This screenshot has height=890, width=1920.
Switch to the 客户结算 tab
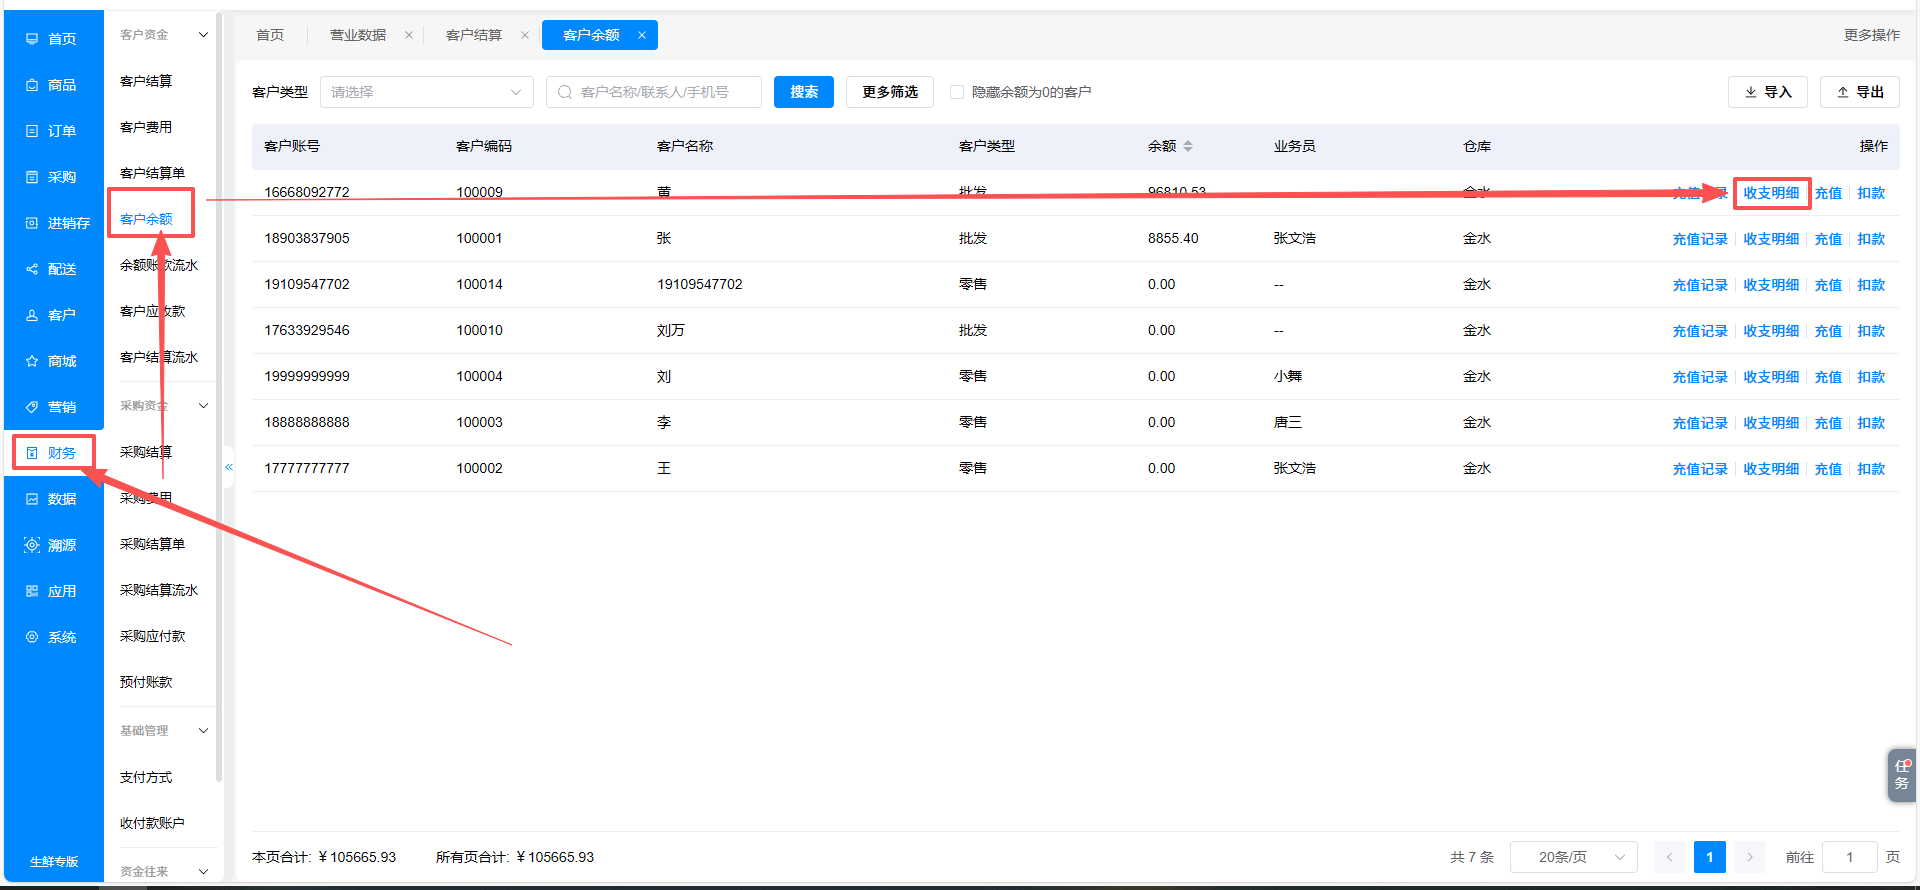(474, 35)
